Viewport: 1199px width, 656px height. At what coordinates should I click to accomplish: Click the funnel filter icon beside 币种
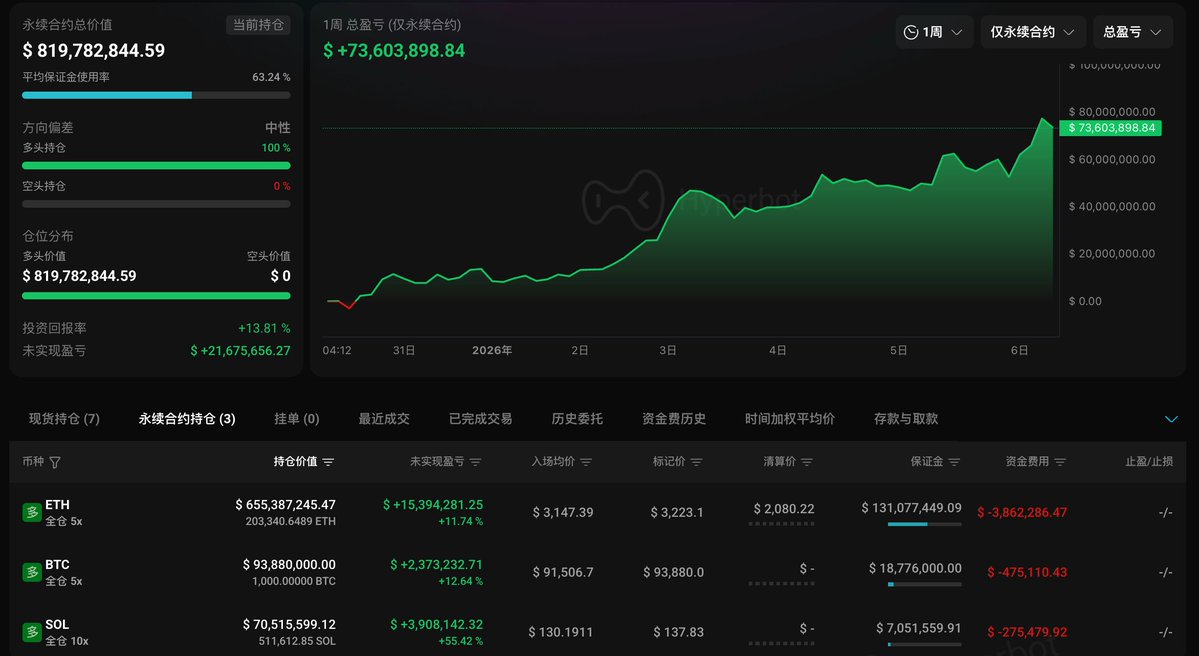tap(55, 462)
